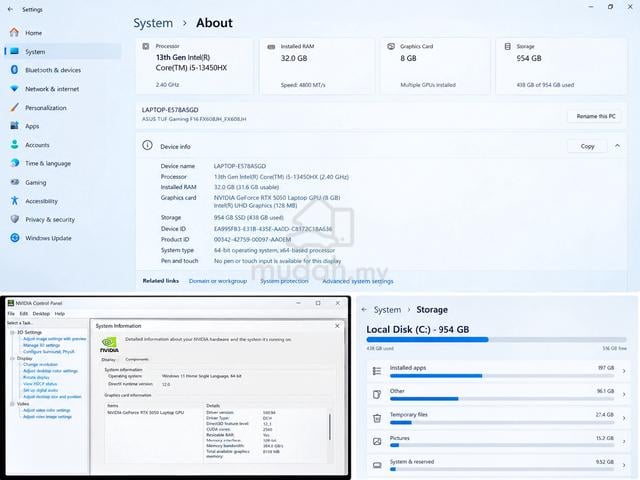Switch to Components tab in System Information
Viewport: 640px width, 480px height.
(137, 360)
